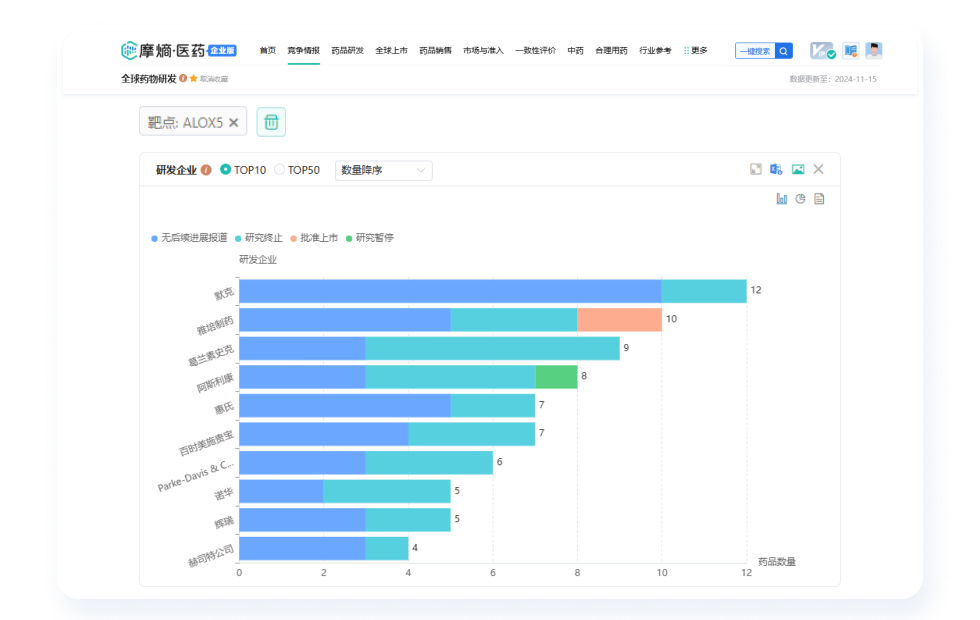Click 阿斯利康 green 研究暂停 bar segment
This screenshot has width=980, height=620.
556,376
